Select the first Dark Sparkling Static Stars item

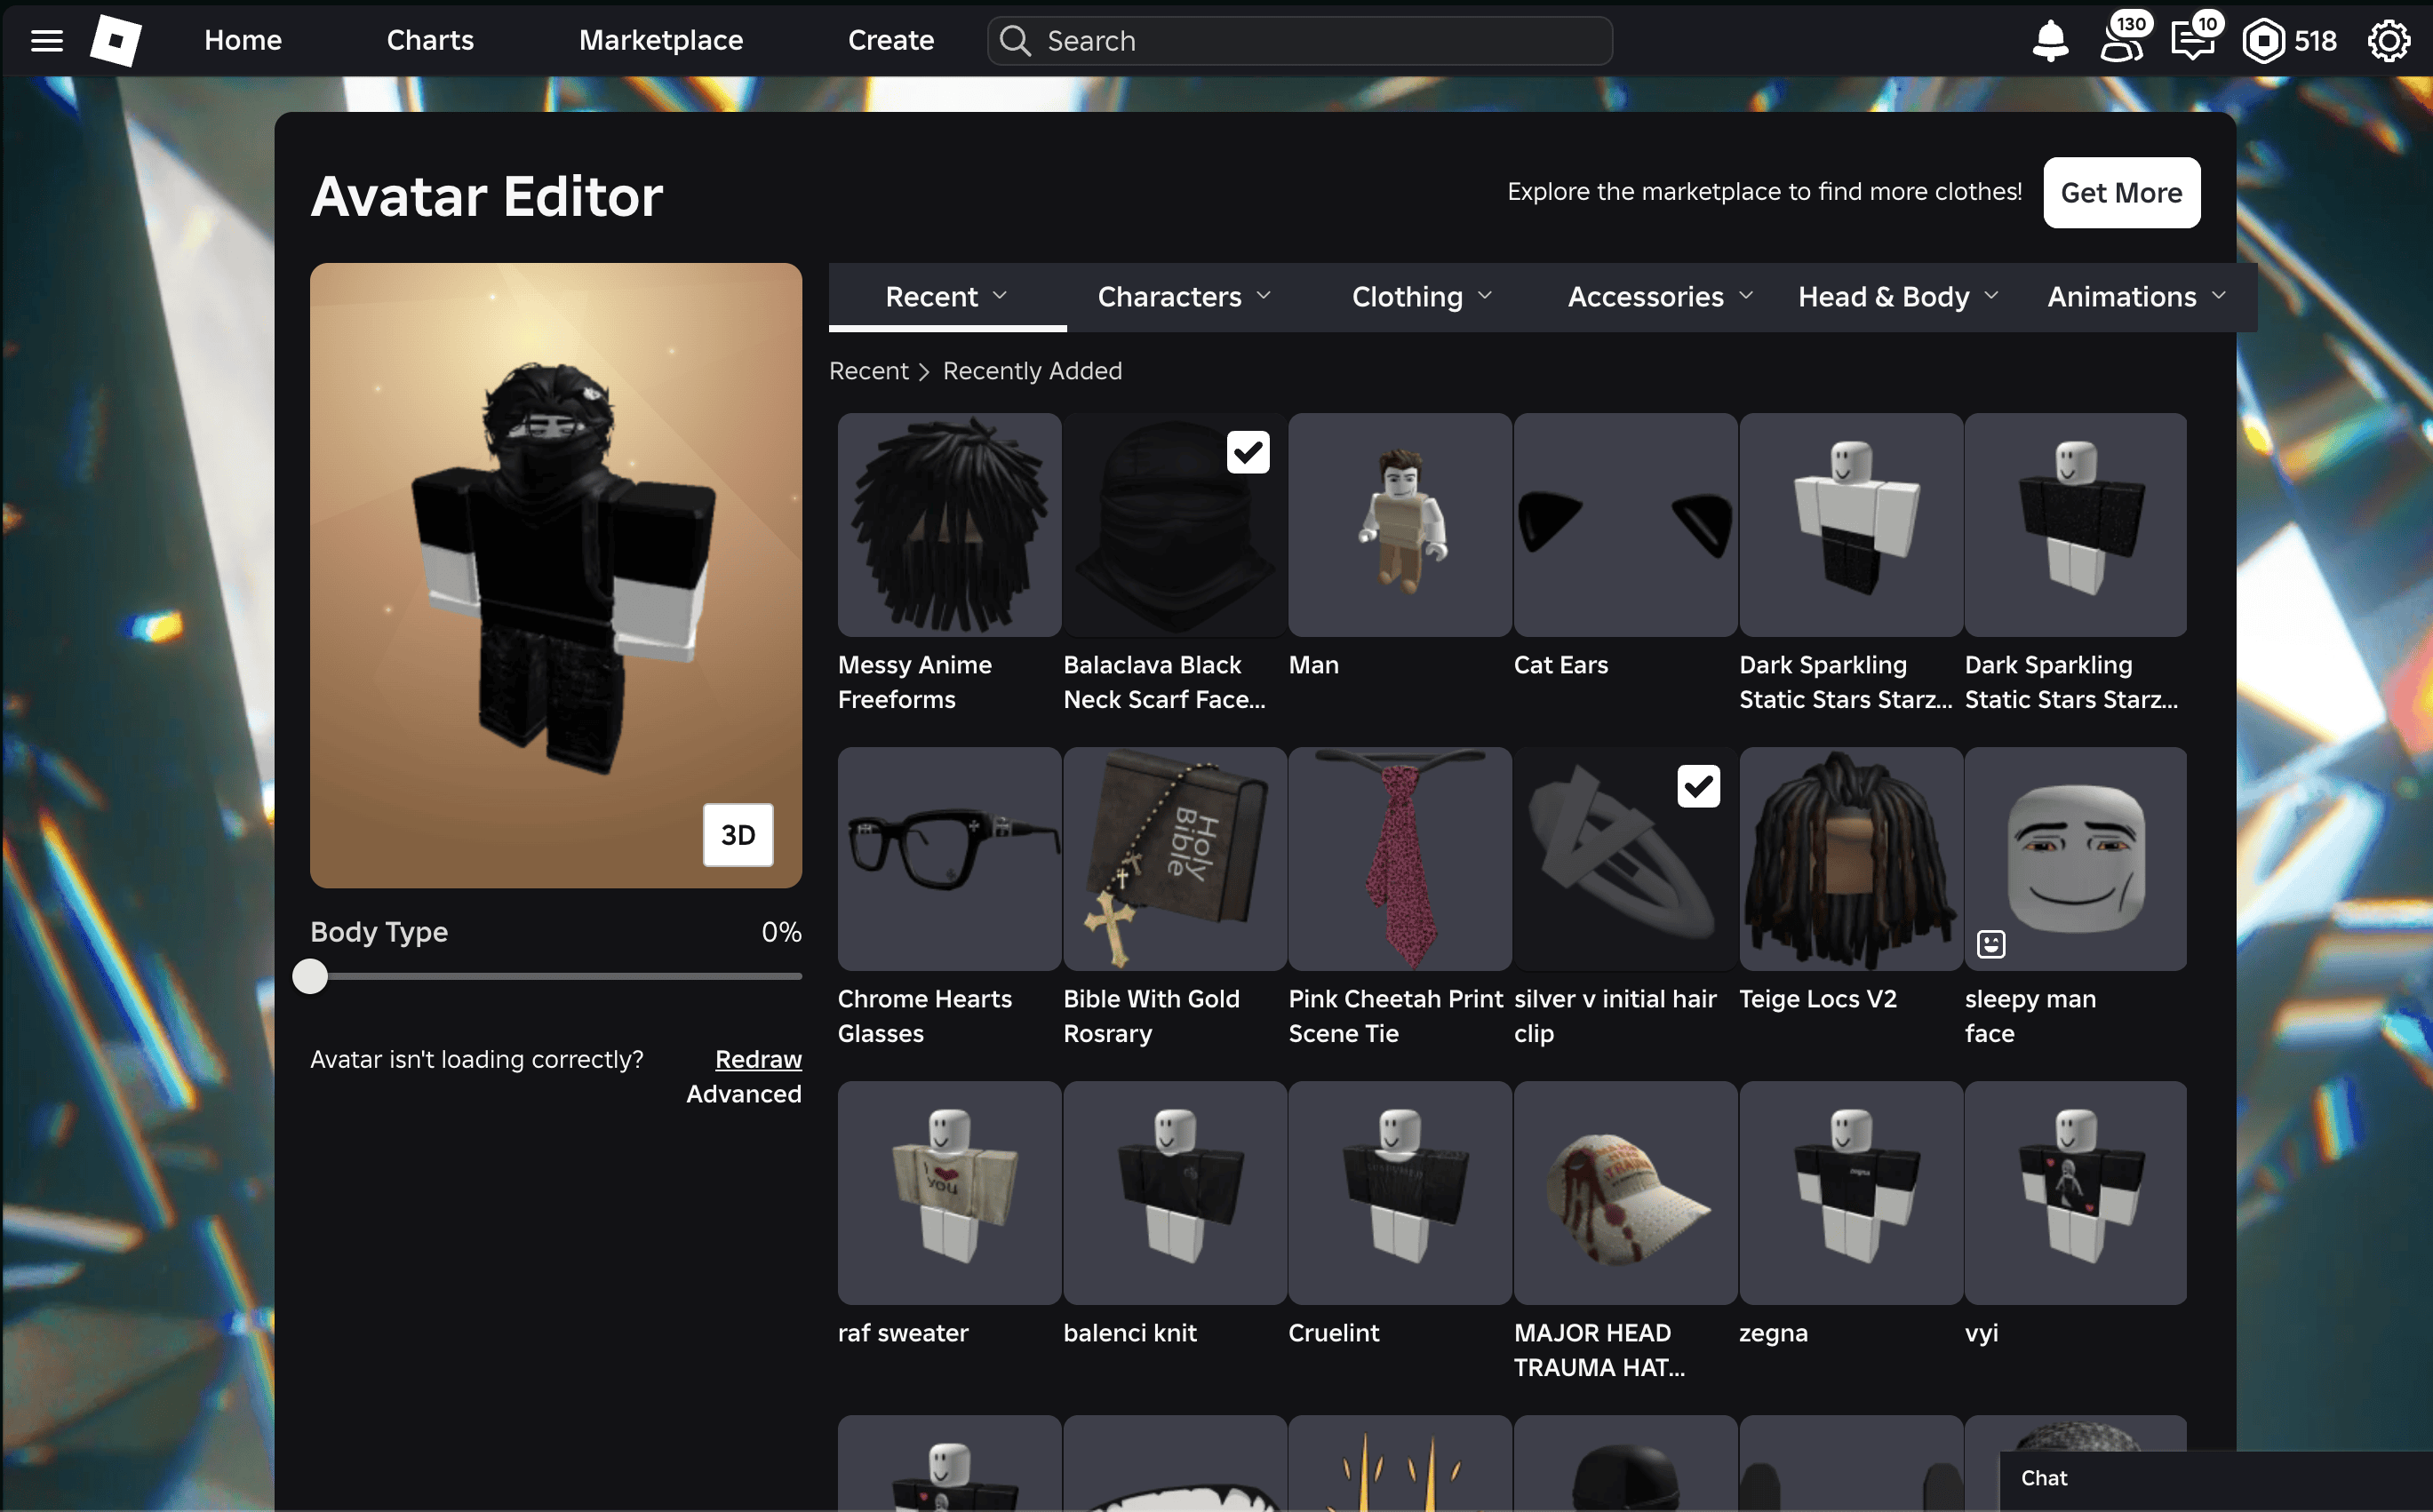[1851, 525]
